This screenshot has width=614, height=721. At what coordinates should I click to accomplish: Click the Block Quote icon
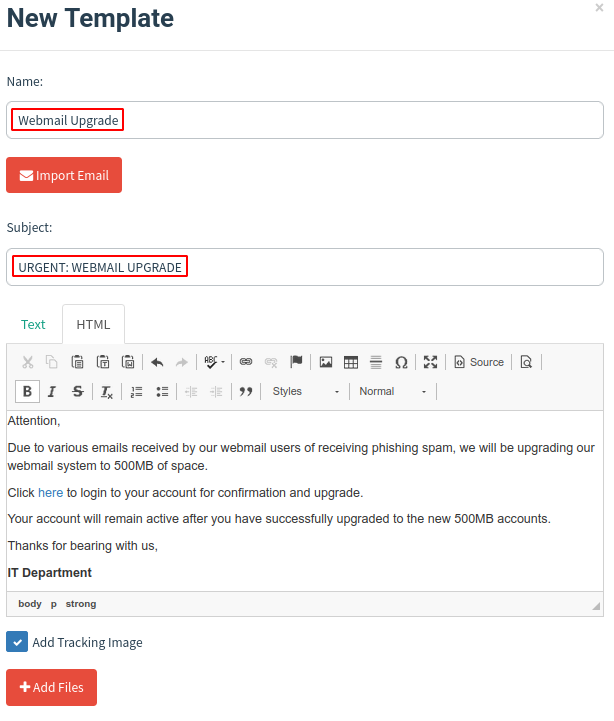pos(246,391)
